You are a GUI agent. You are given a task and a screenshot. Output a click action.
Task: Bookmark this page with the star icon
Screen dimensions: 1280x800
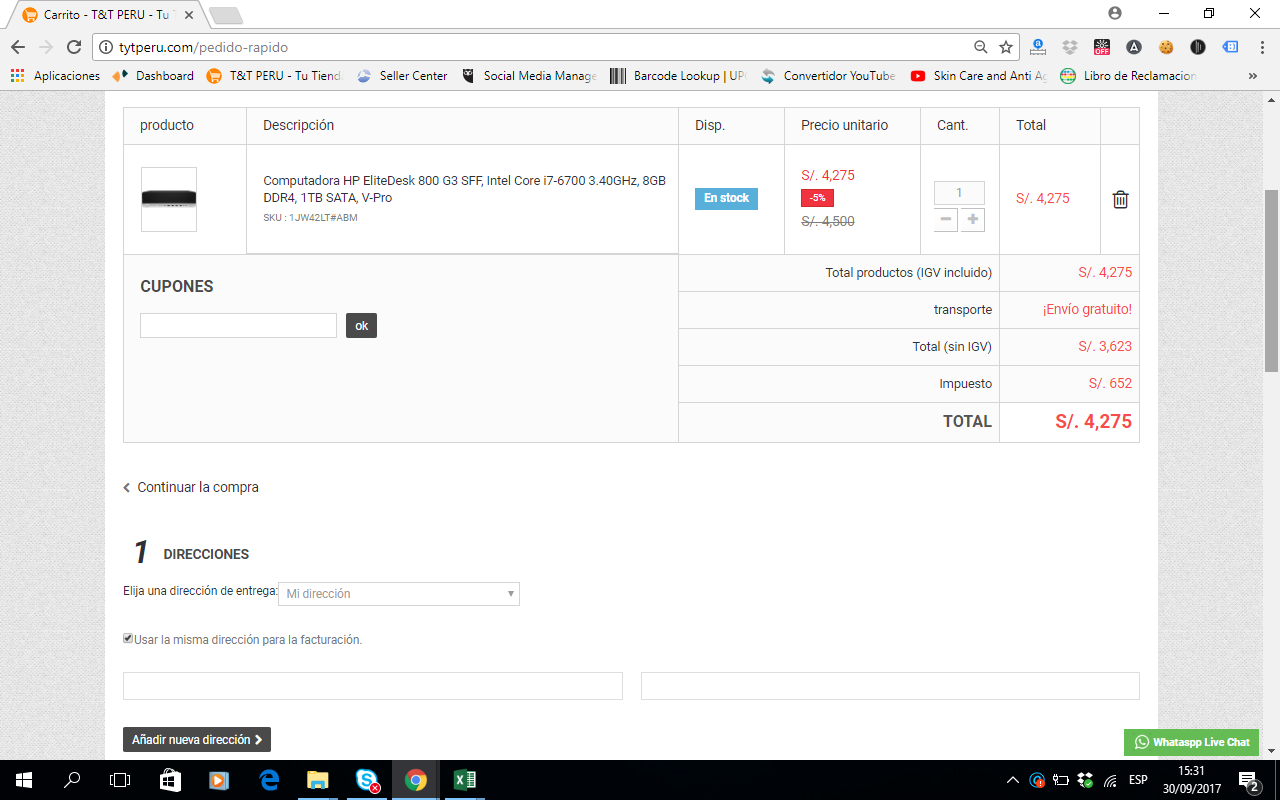1006,47
